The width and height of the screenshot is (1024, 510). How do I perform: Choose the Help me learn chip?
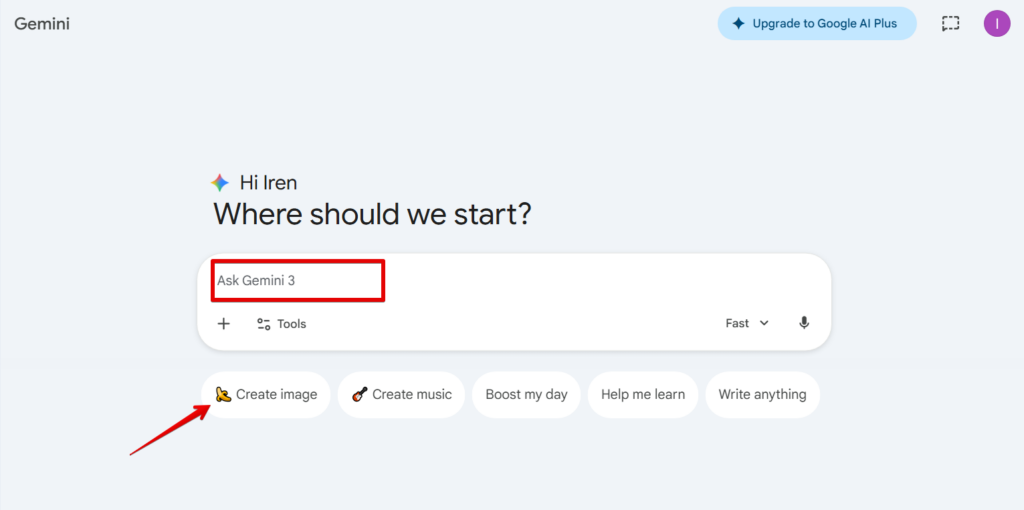[643, 394]
